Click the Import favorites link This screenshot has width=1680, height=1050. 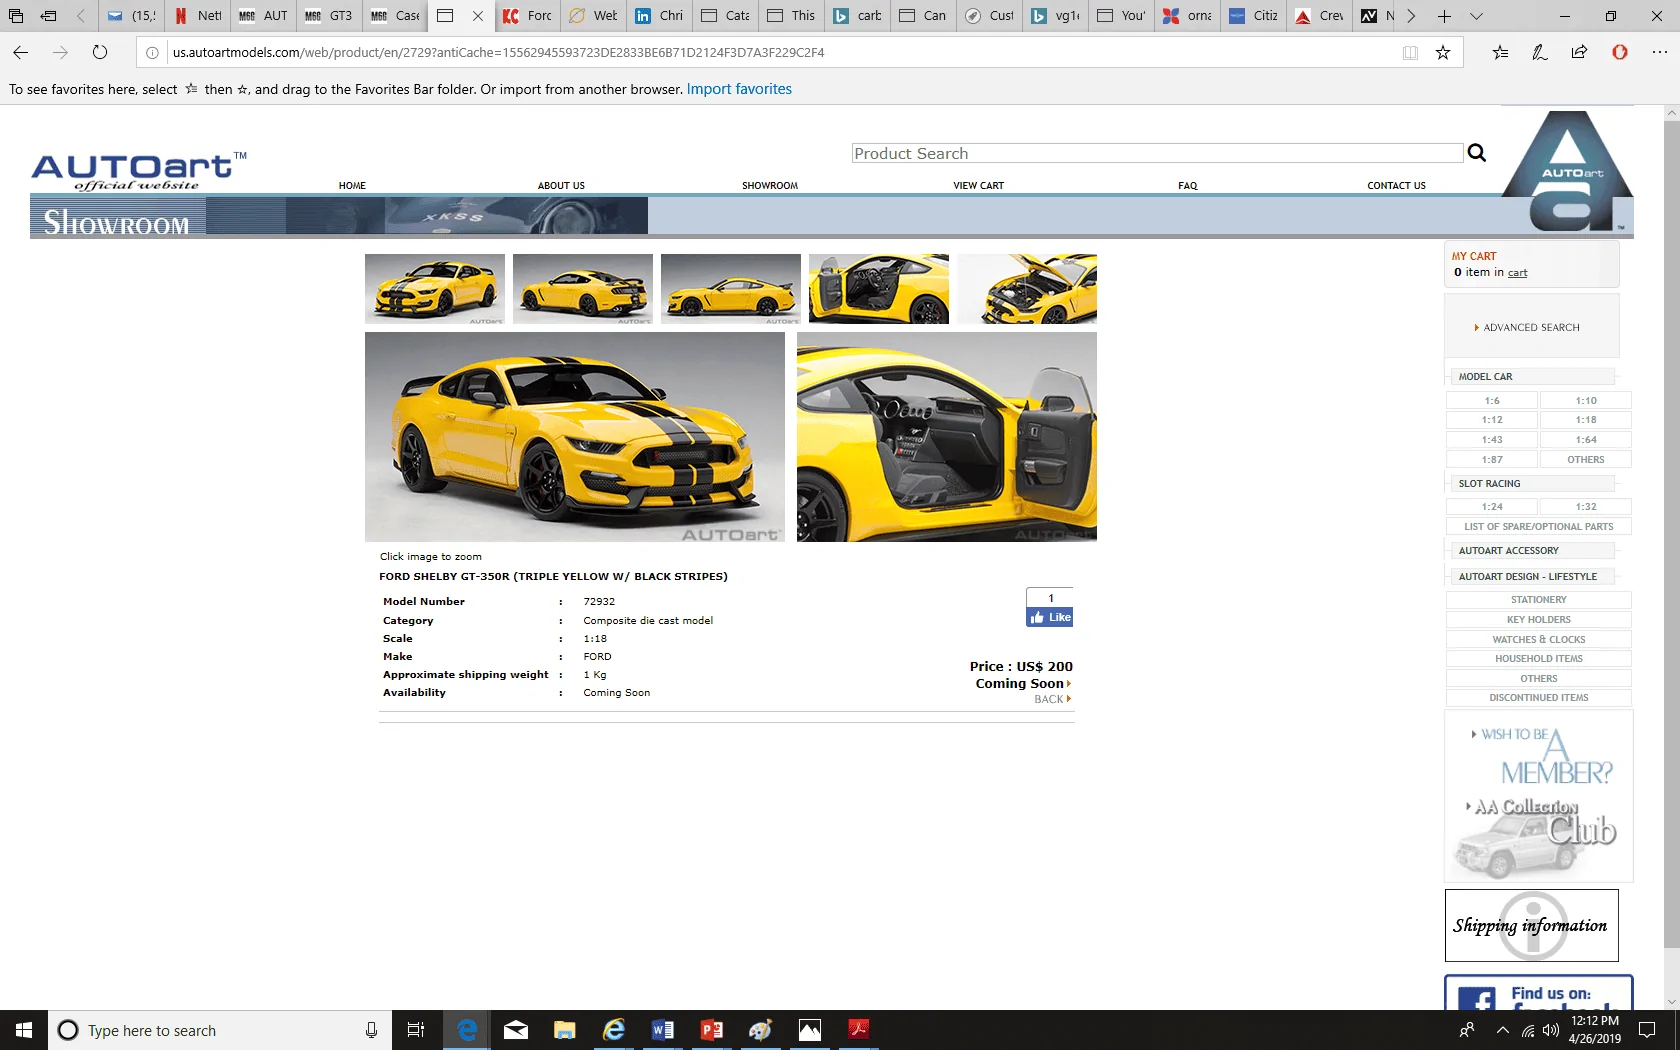click(739, 89)
